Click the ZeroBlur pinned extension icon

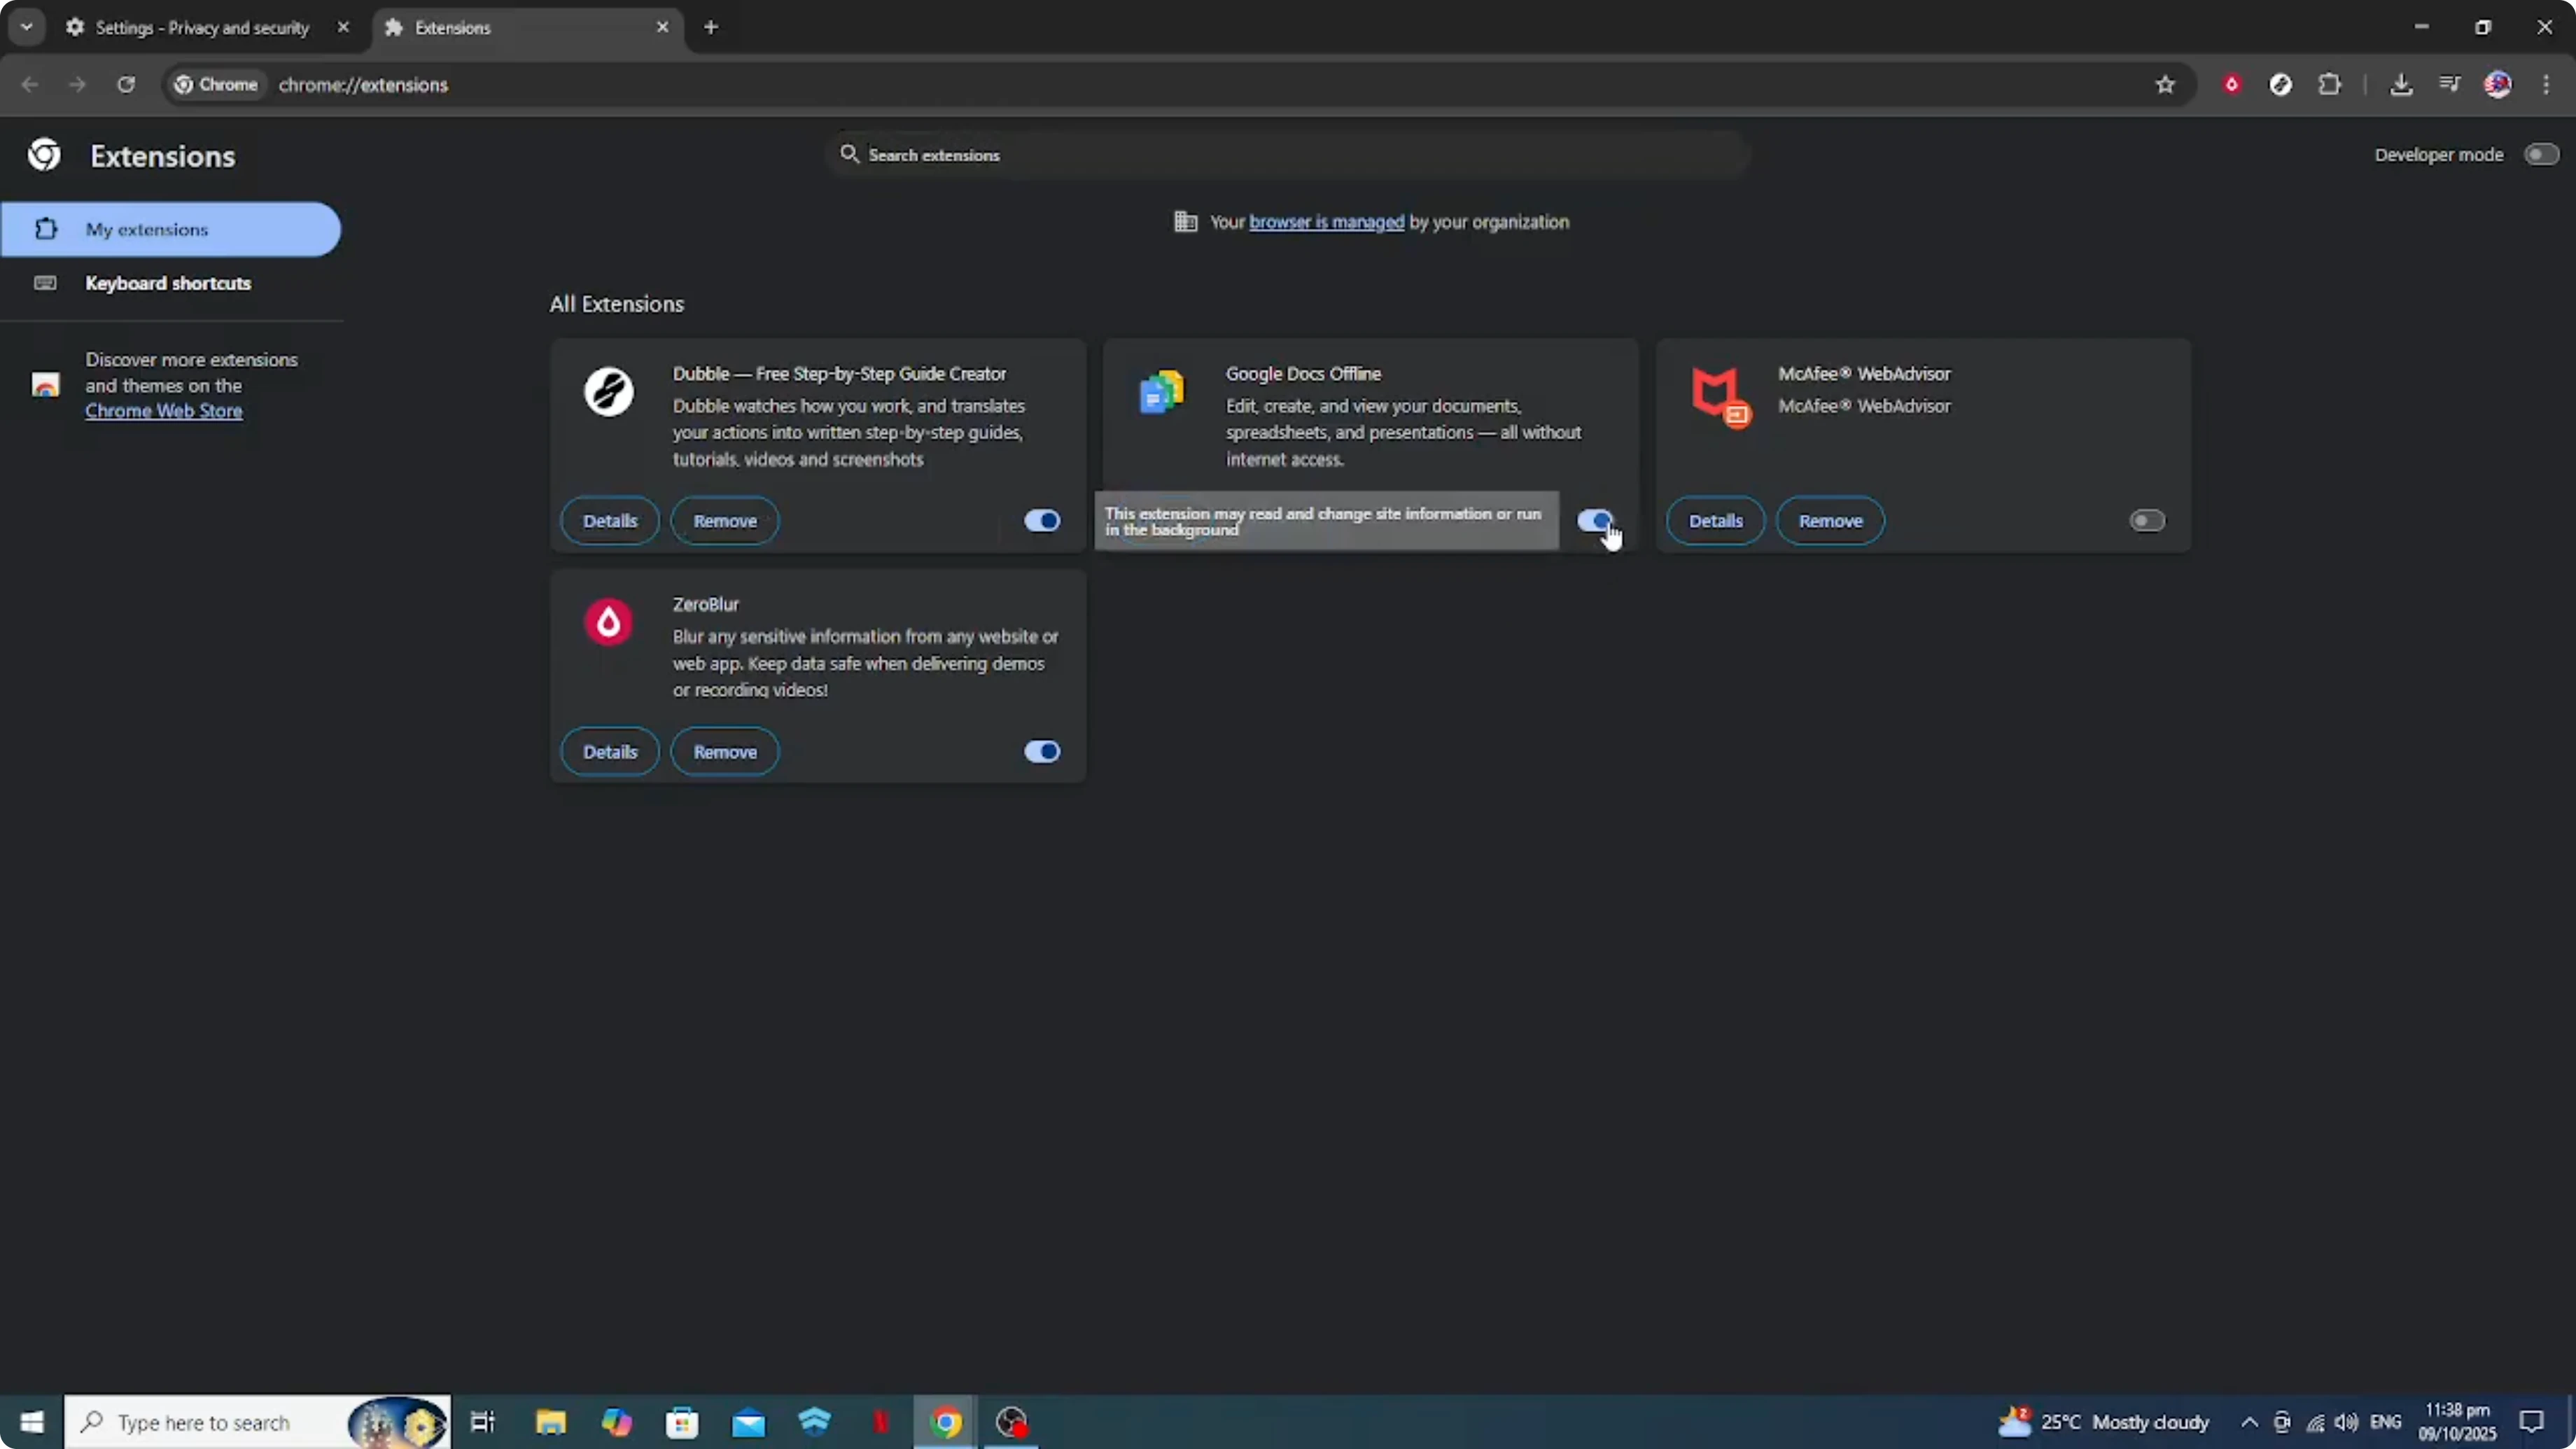[2232, 85]
